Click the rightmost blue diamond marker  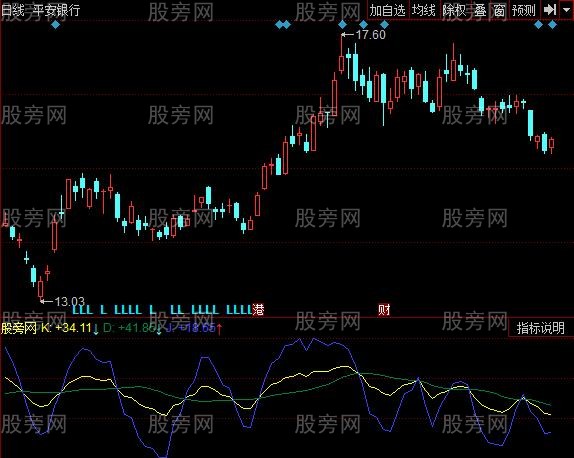point(552,25)
